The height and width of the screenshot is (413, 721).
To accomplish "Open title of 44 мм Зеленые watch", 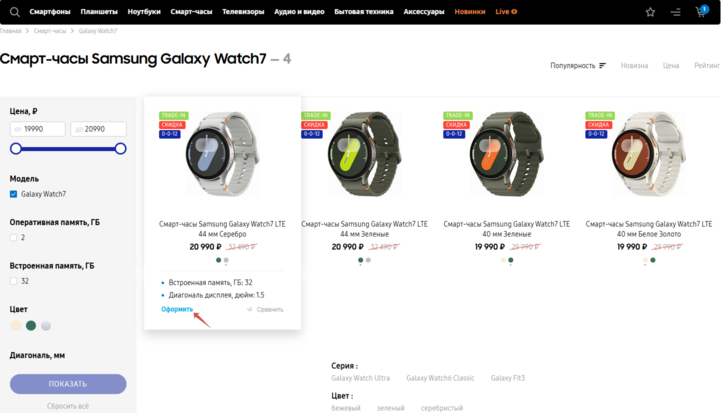I will pyautogui.click(x=365, y=229).
